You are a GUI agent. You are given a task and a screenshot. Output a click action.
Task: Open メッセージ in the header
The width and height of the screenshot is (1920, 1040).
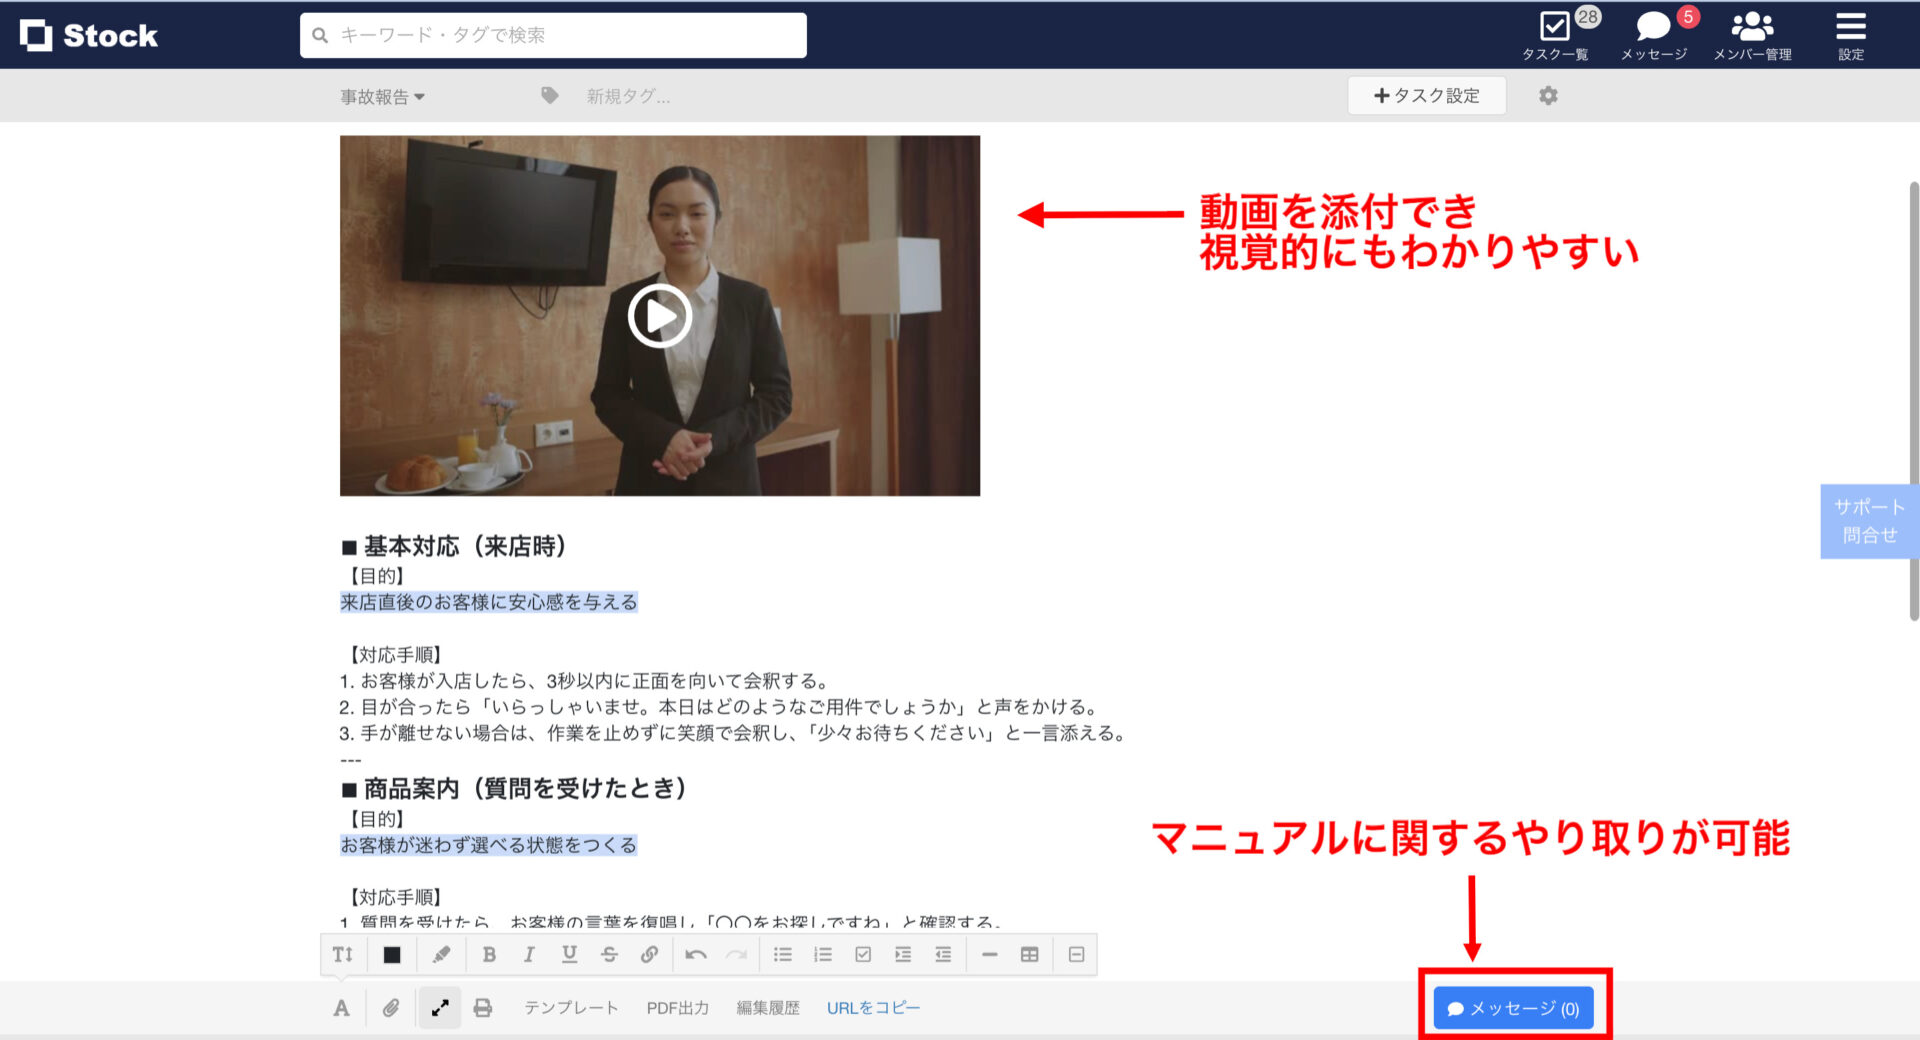tap(1654, 35)
